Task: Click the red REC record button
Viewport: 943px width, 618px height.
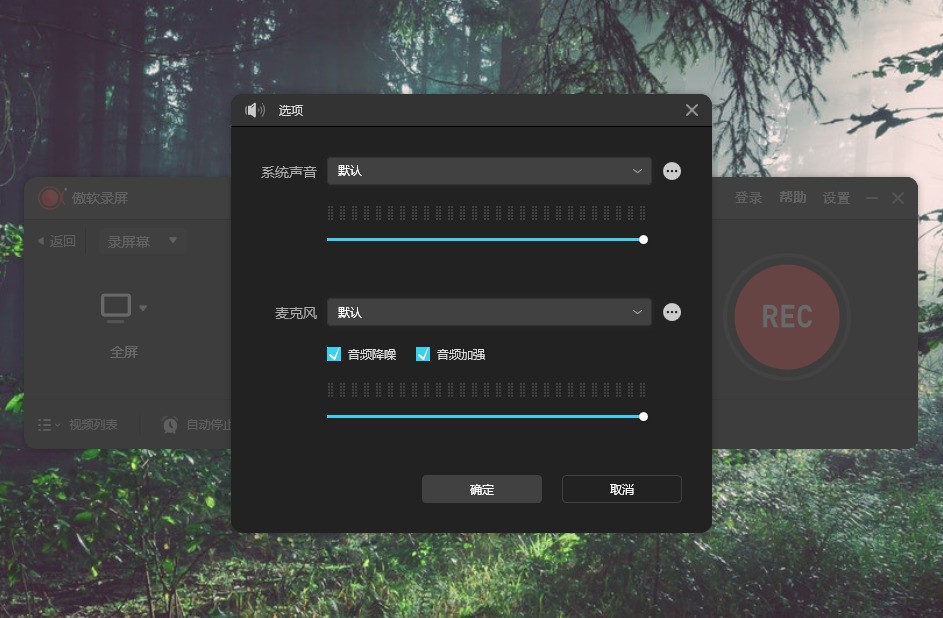Action: pos(787,317)
